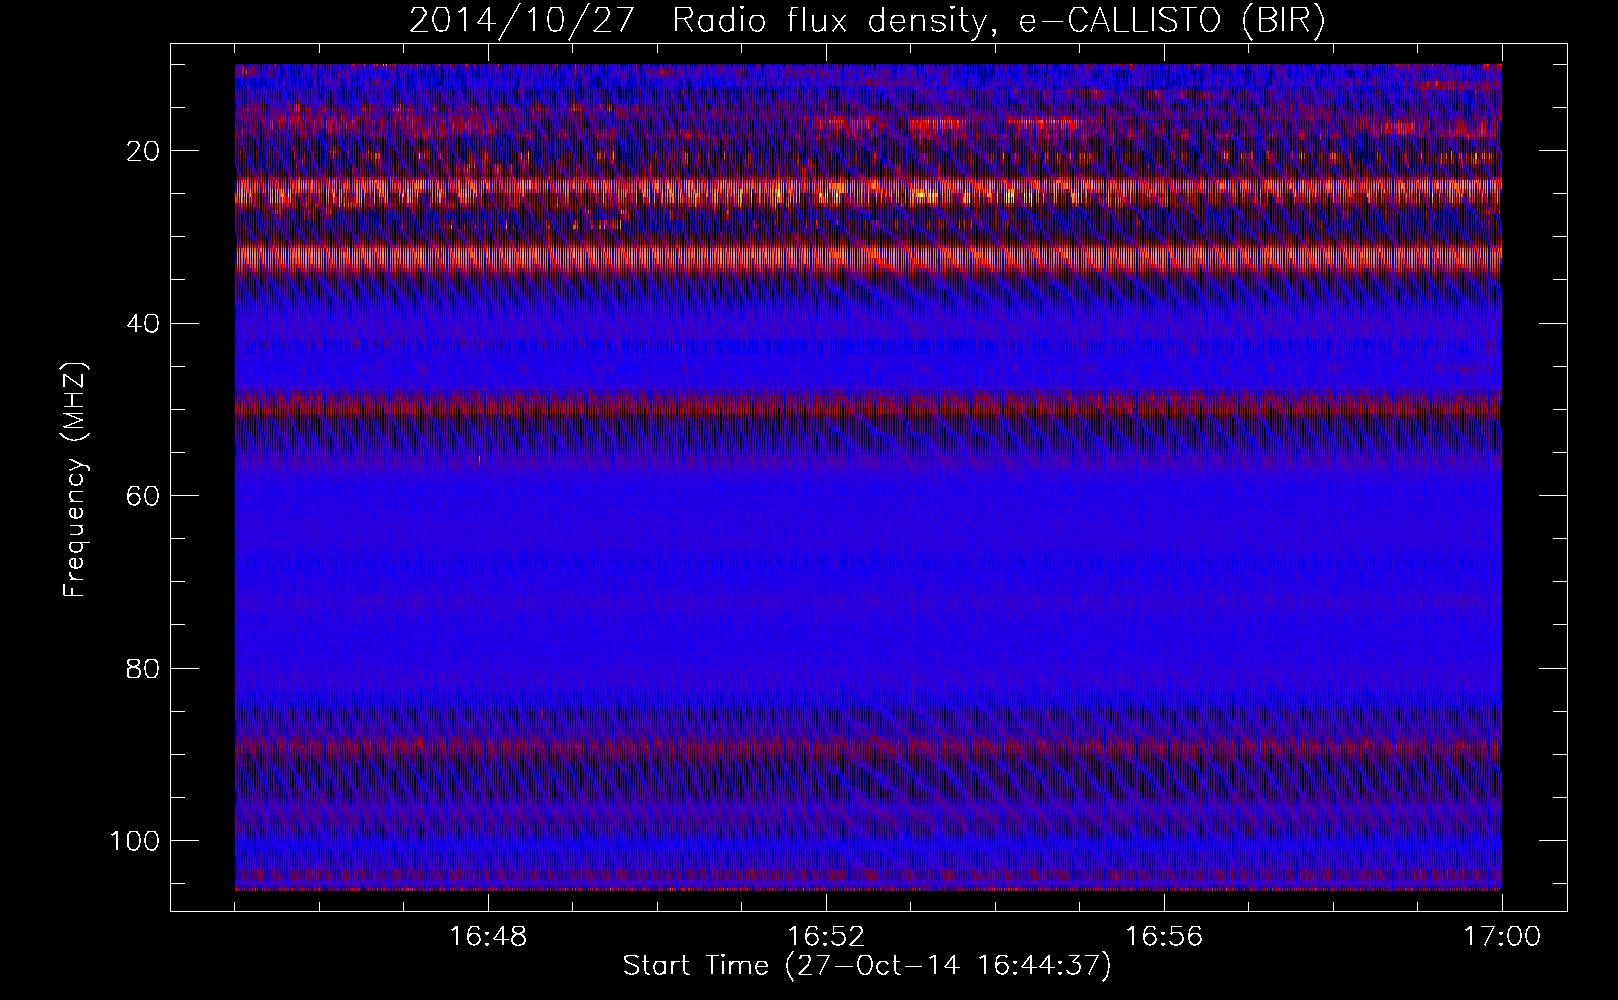Click the 16:48 time tick label
This screenshot has height=1000, width=1618.
488,937
